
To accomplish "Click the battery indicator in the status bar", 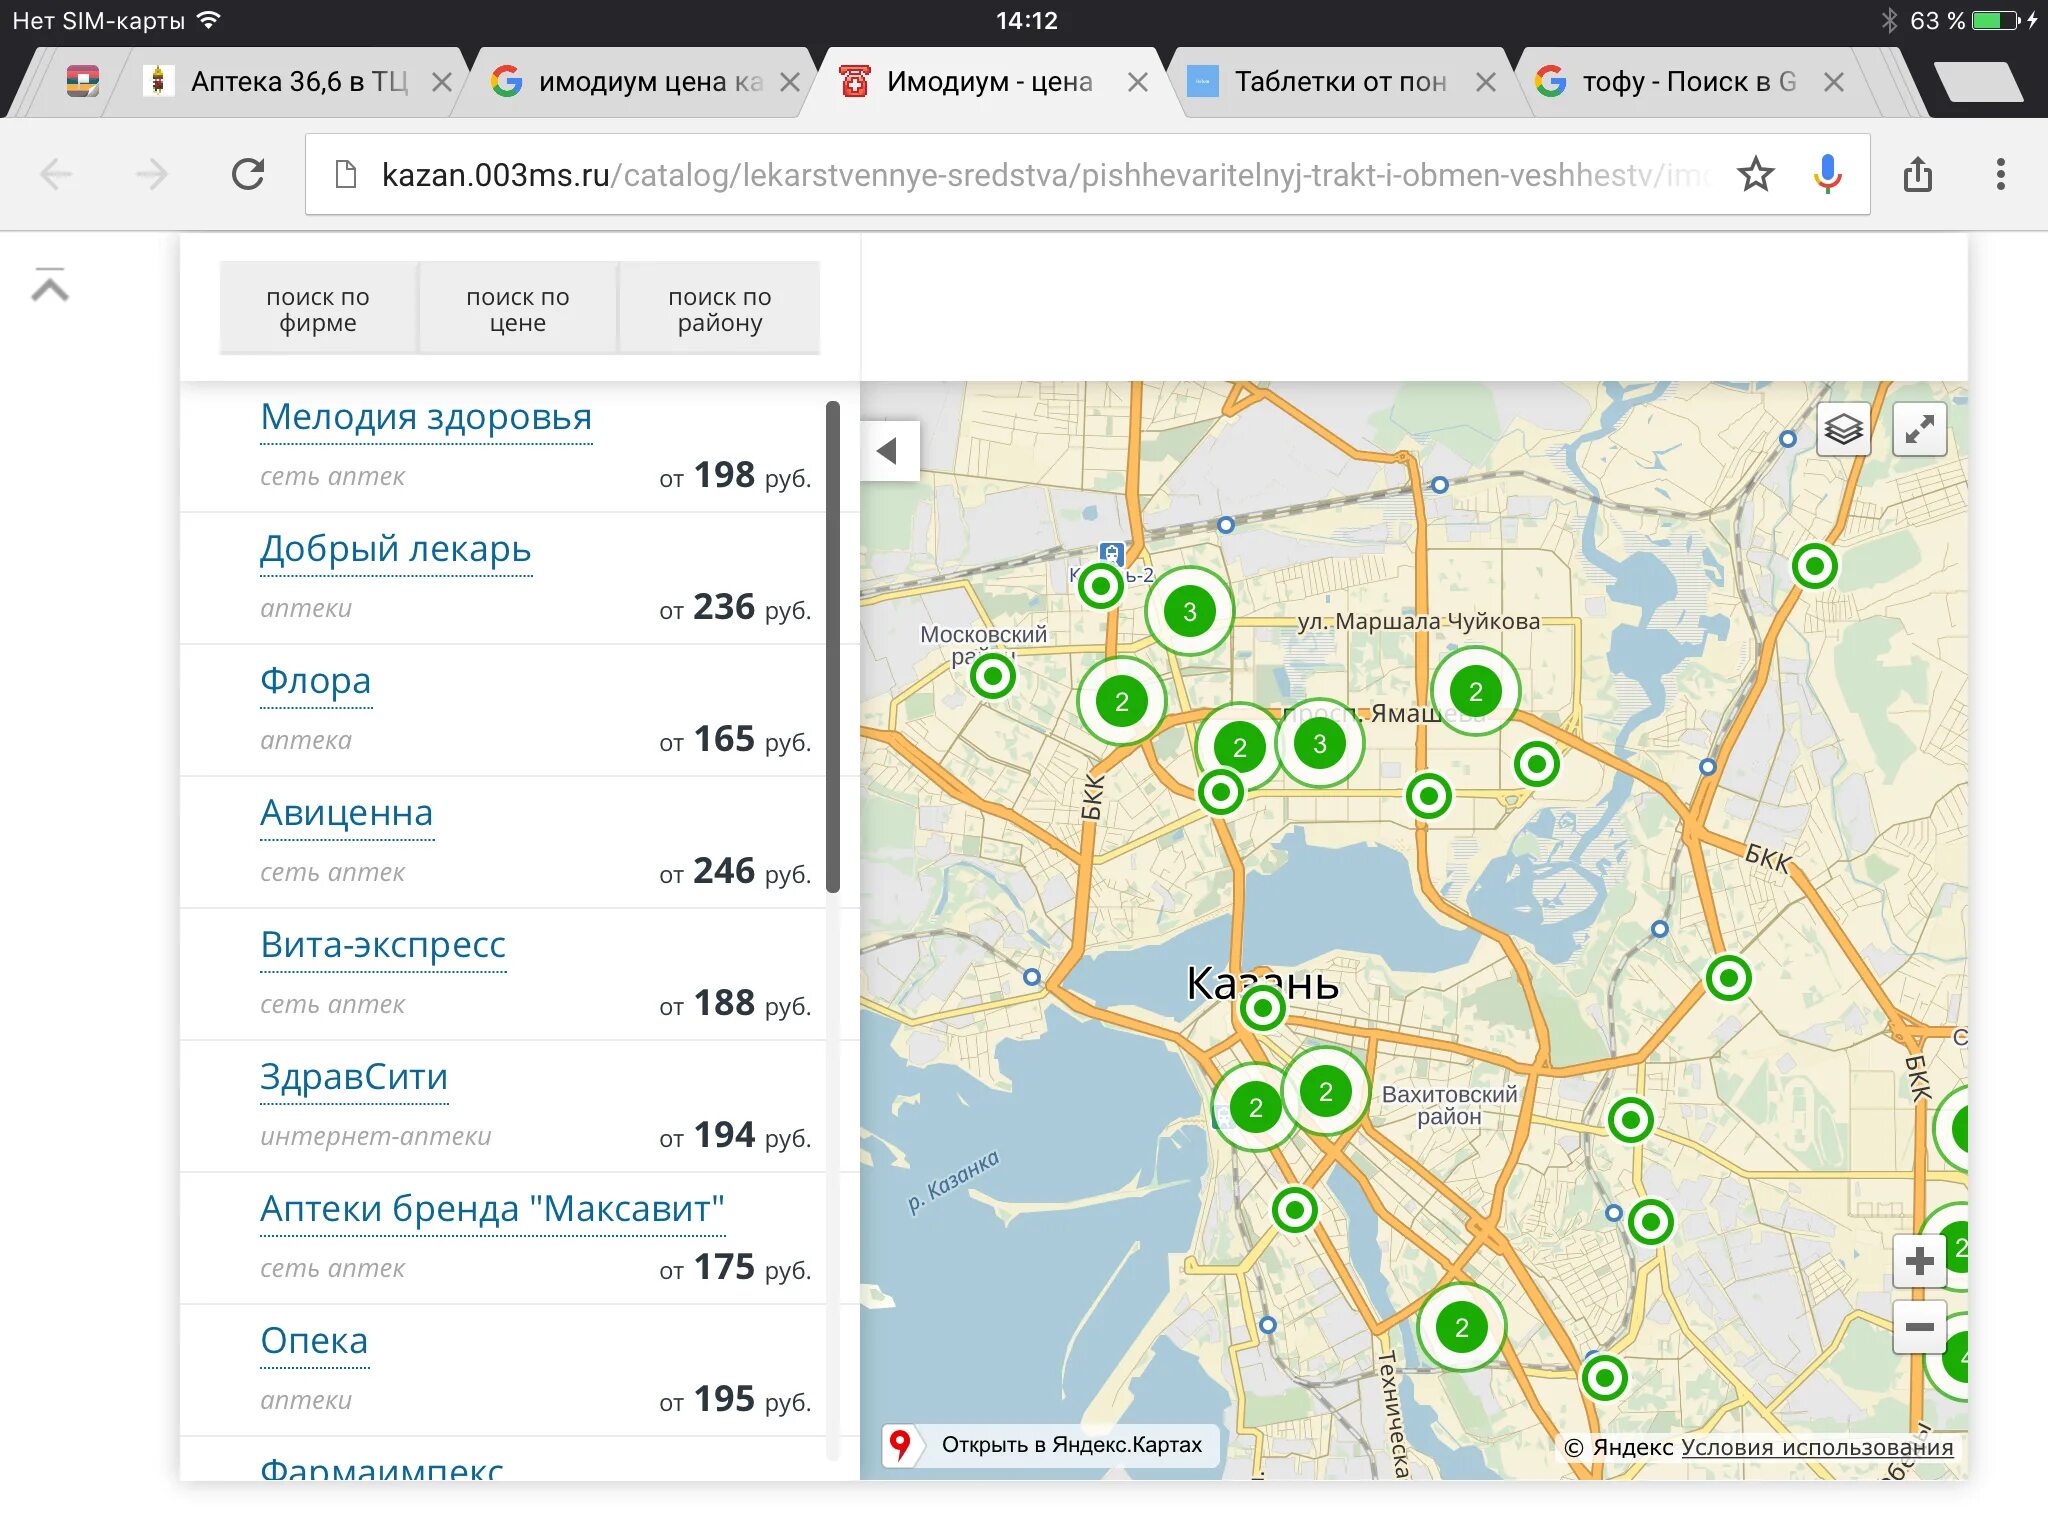I will click(1996, 21).
